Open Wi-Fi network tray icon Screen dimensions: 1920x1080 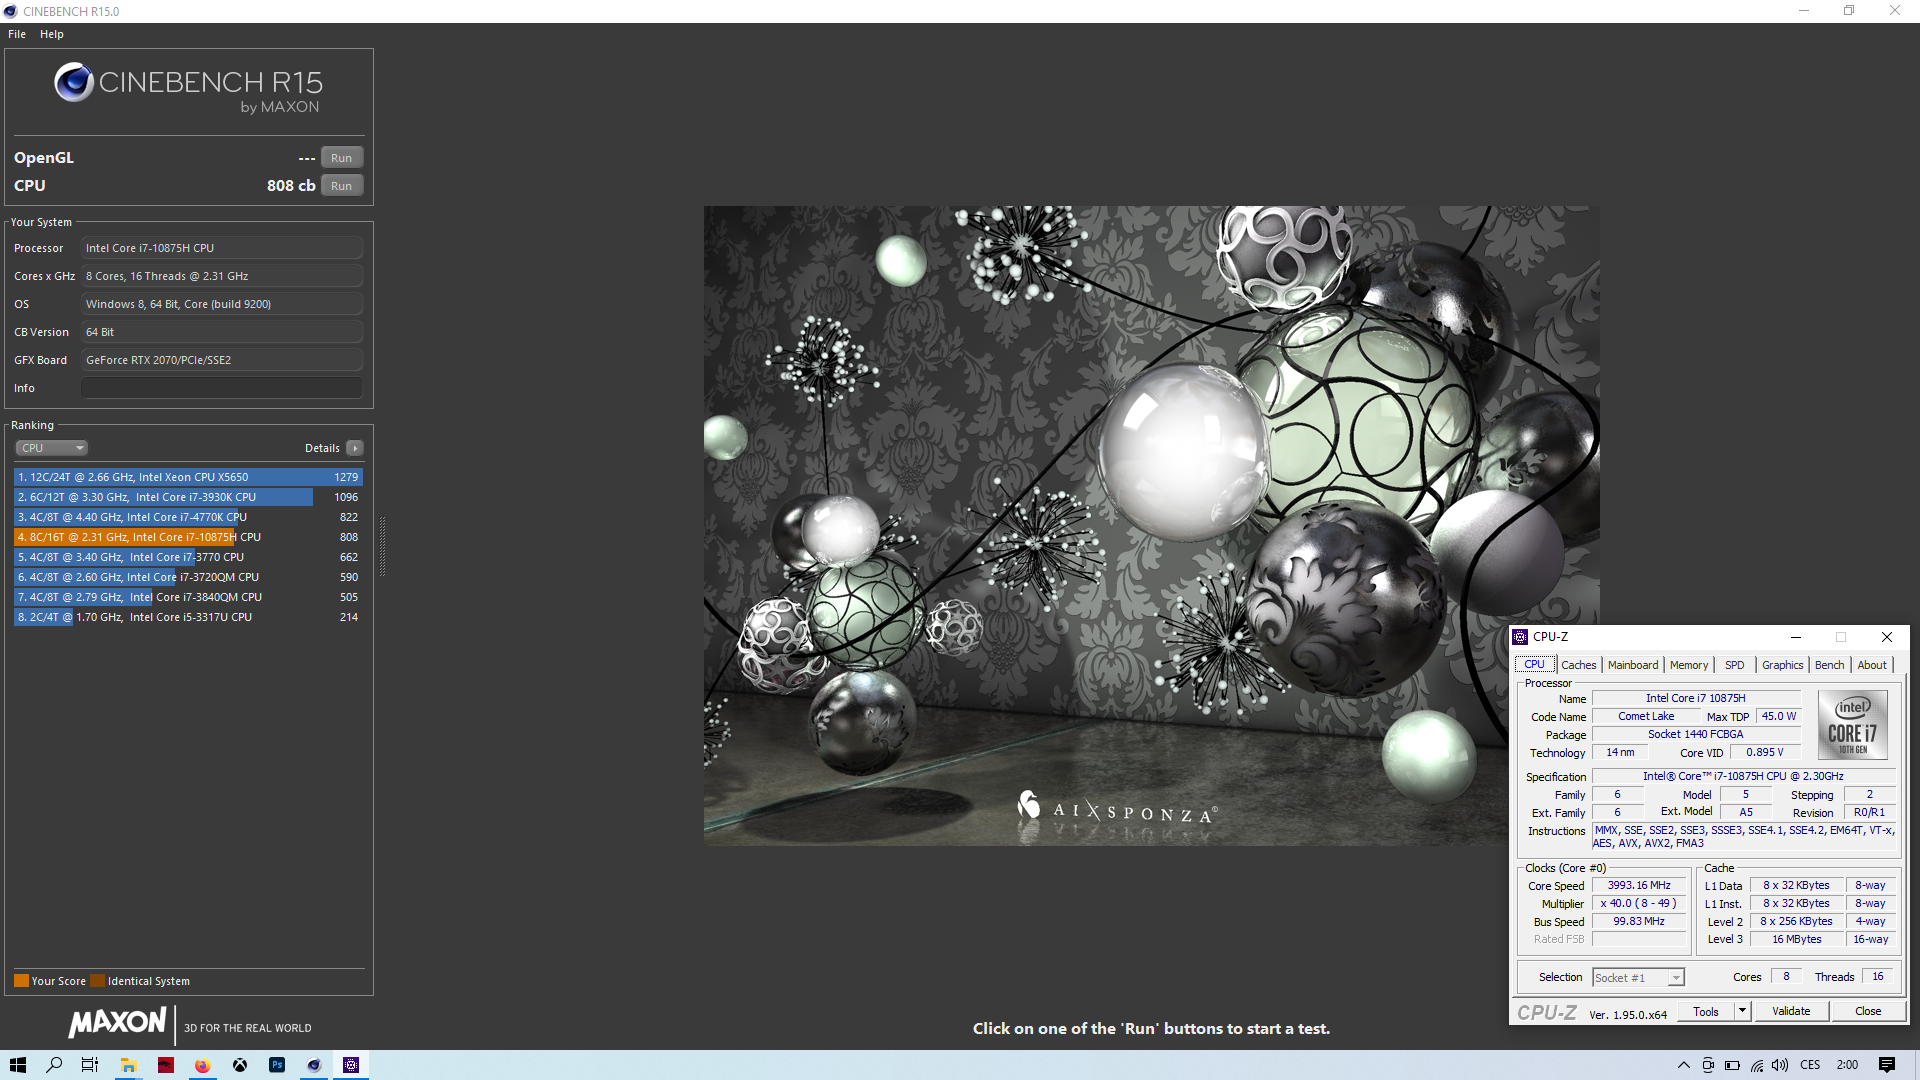(1757, 1065)
